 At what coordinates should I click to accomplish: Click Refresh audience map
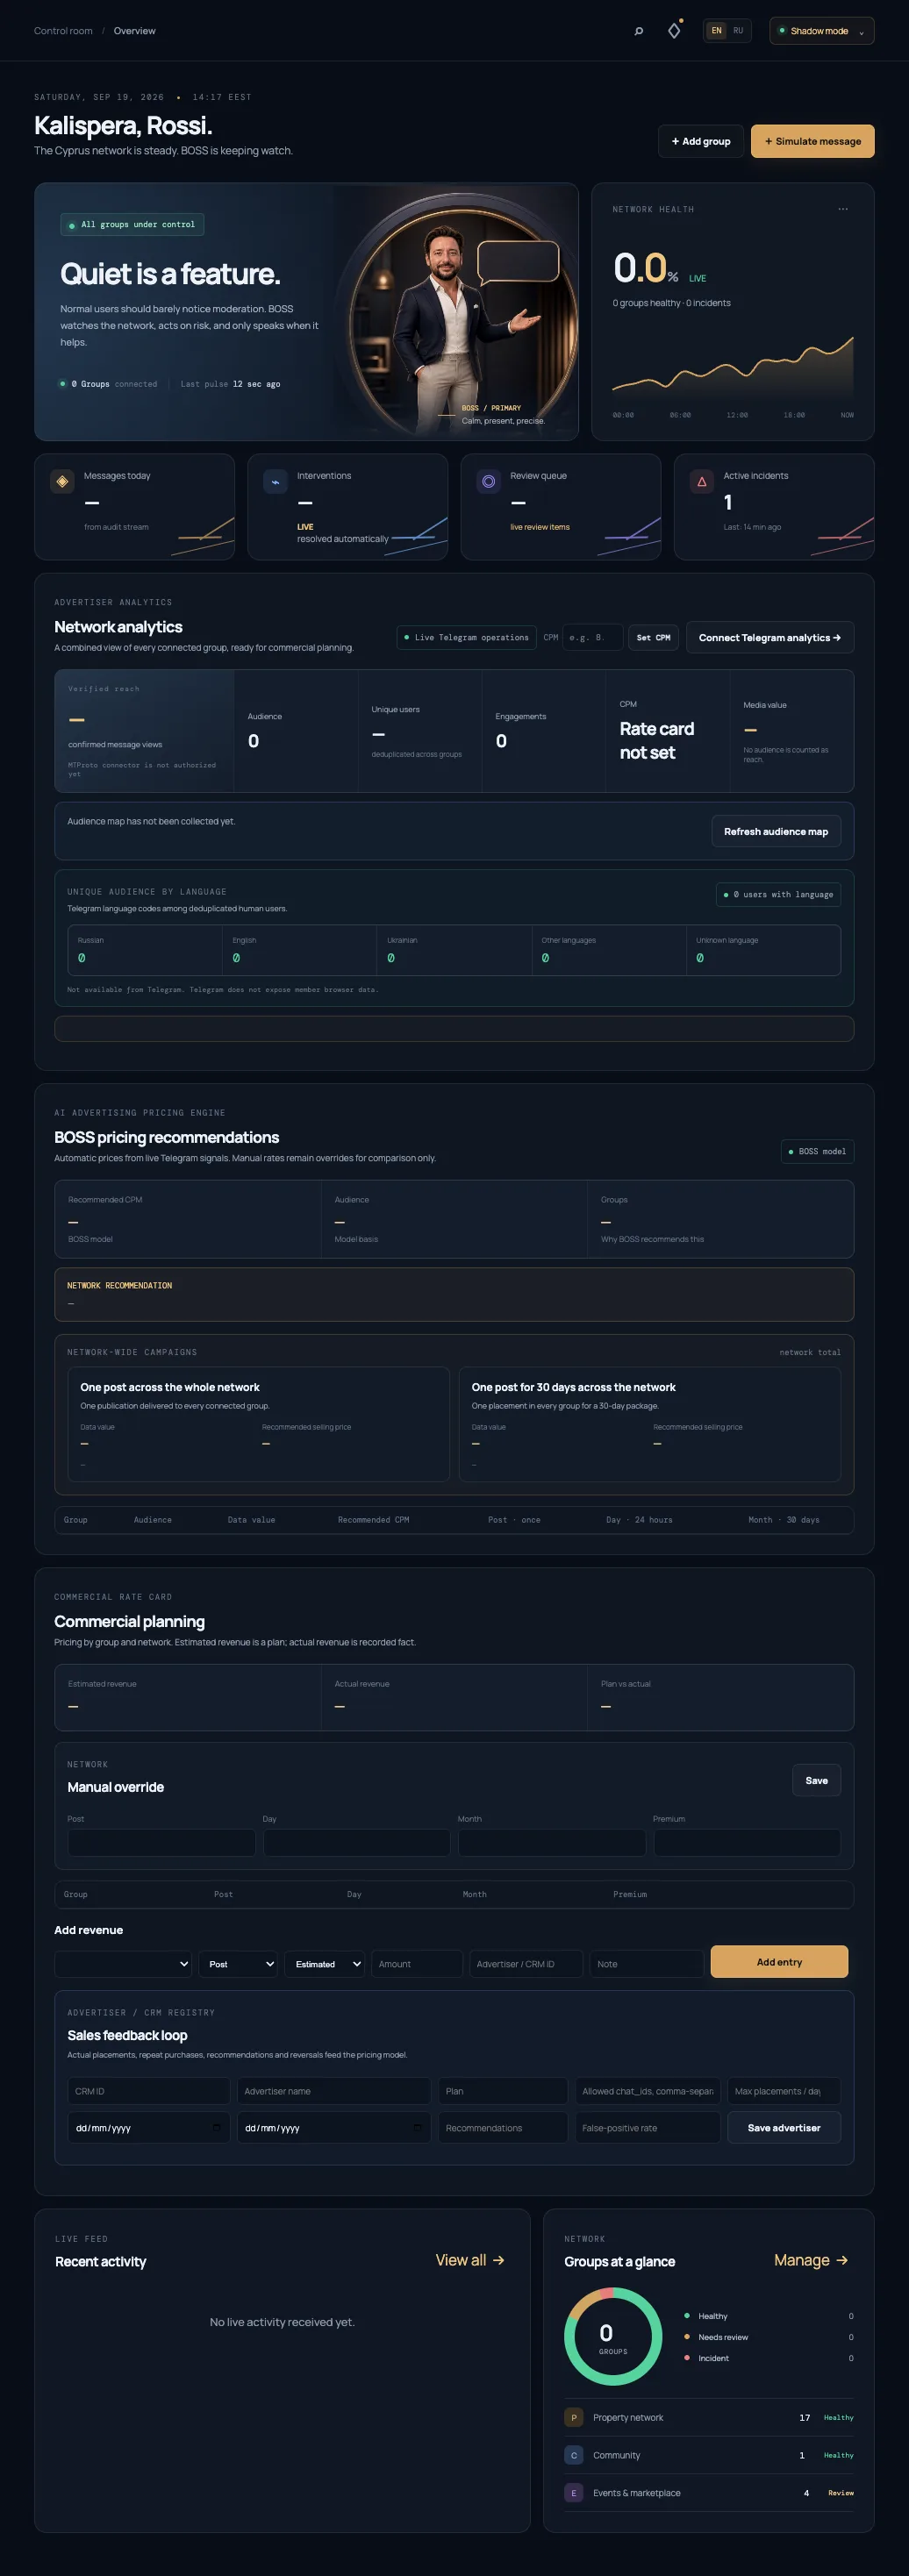tap(775, 831)
